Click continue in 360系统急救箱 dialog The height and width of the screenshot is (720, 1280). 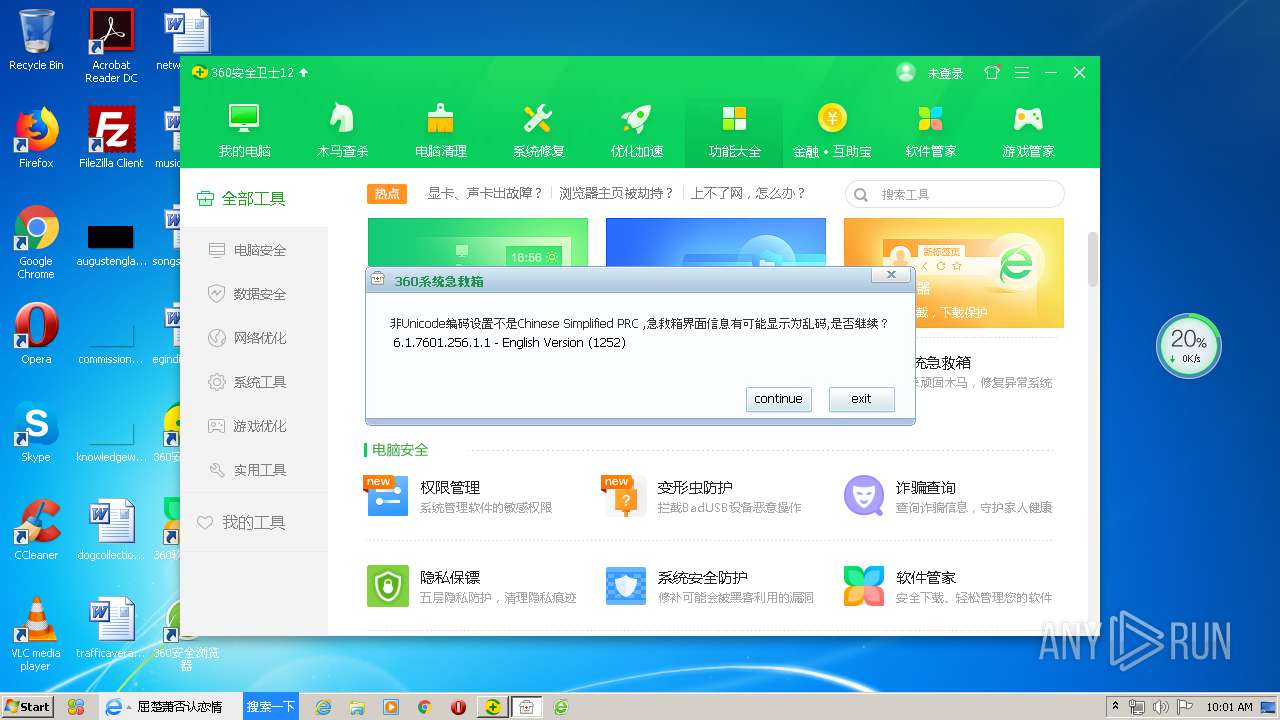[778, 399]
